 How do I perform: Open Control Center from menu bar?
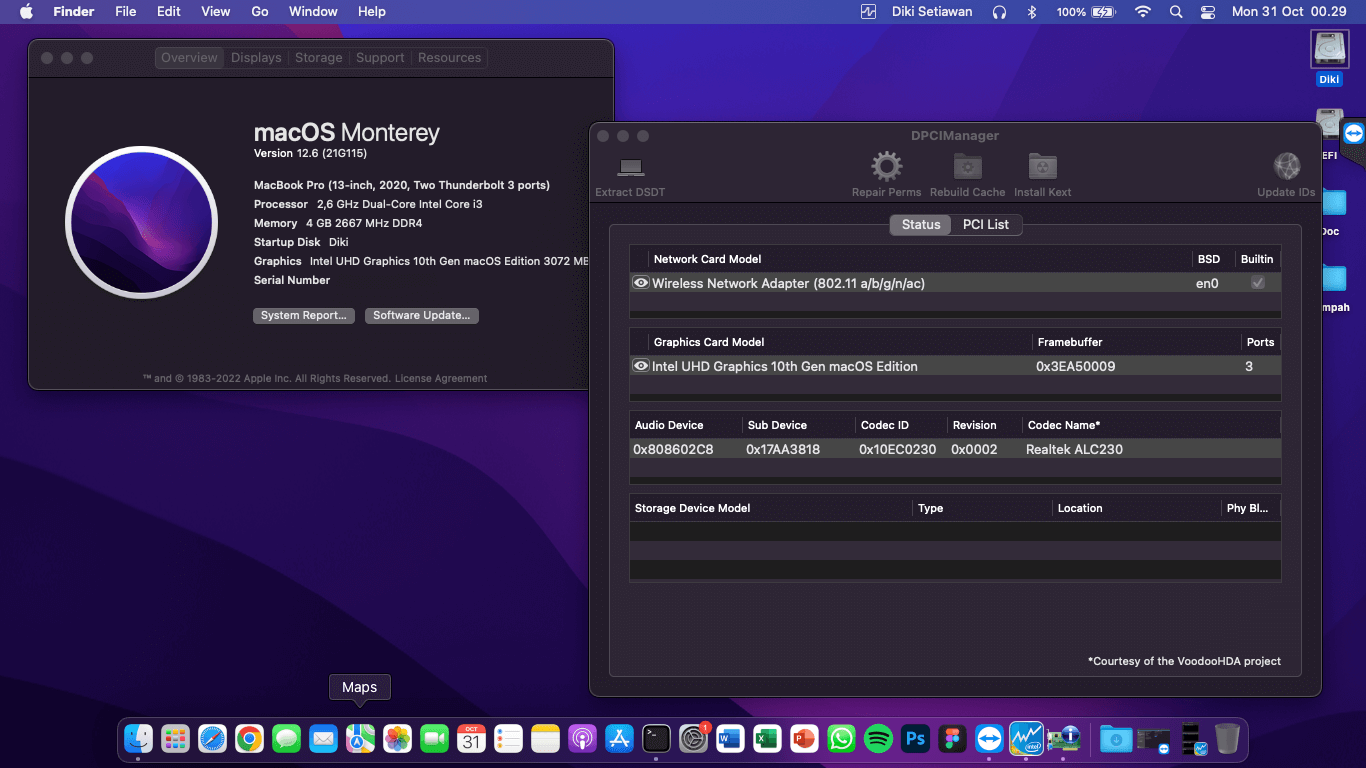[x=1208, y=12]
